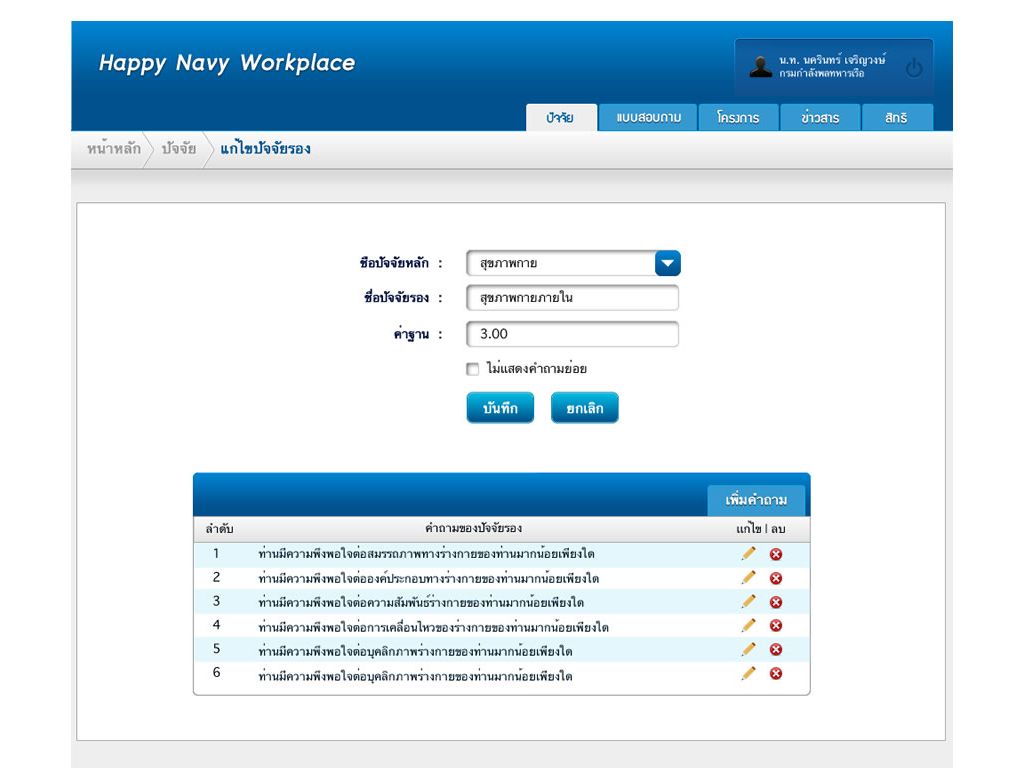Toggle the ไม่แสดงคำถามย่อย checkbox

[473, 369]
